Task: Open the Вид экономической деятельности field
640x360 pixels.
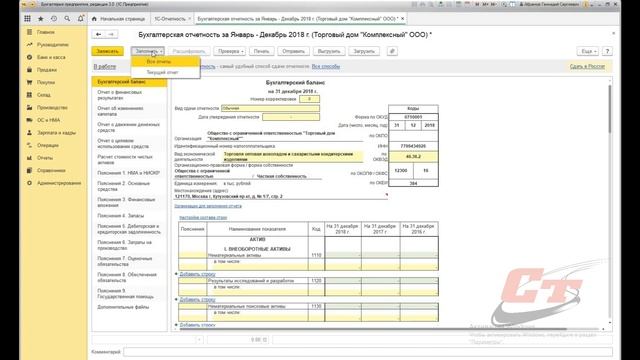Action: tap(293, 156)
